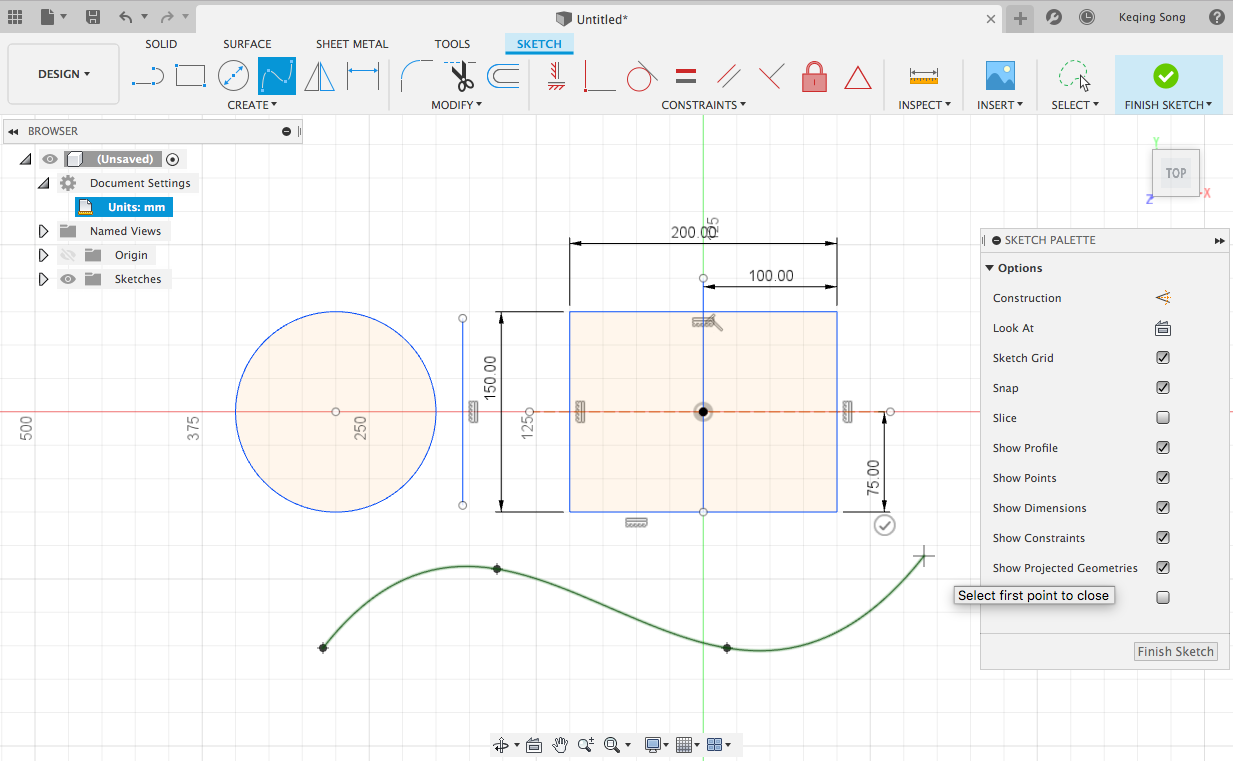The height and width of the screenshot is (761, 1233).
Task: Click the Insert Image icon
Action: [1000, 76]
